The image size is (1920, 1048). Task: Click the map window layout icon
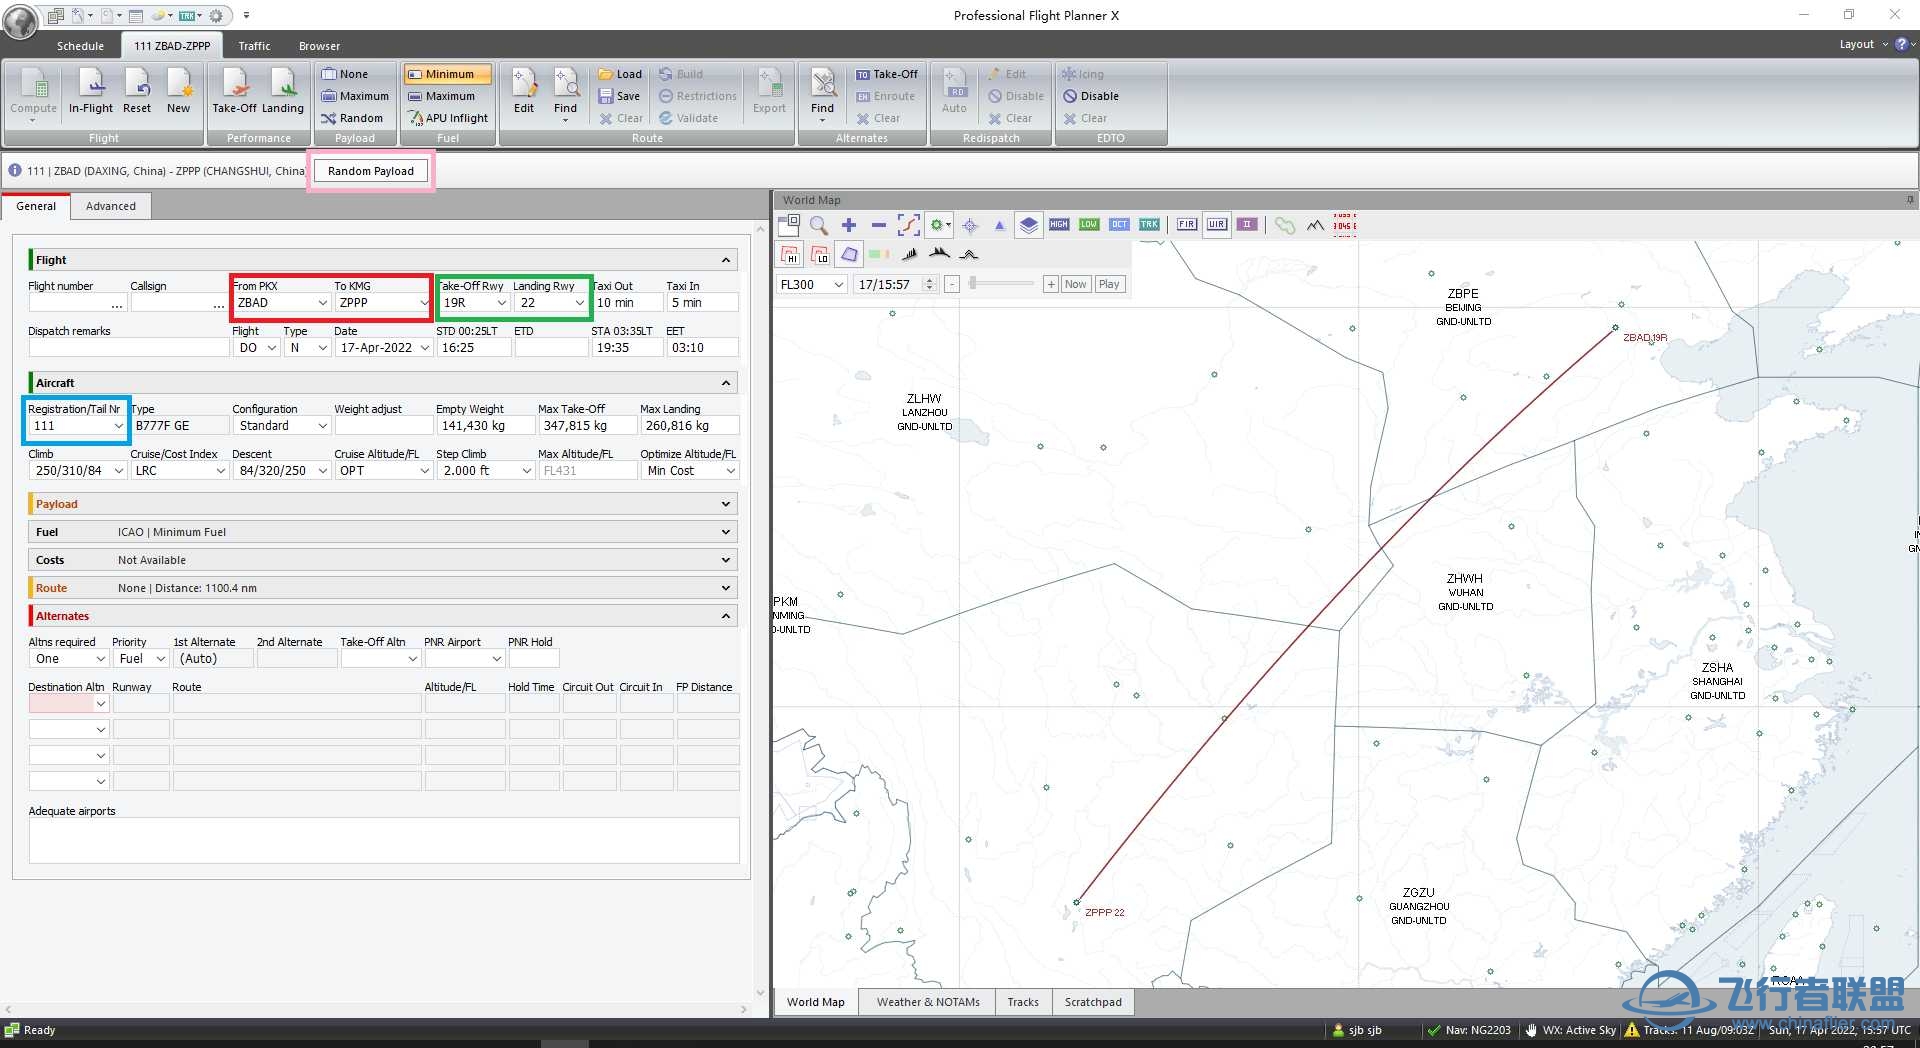[x=789, y=225]
